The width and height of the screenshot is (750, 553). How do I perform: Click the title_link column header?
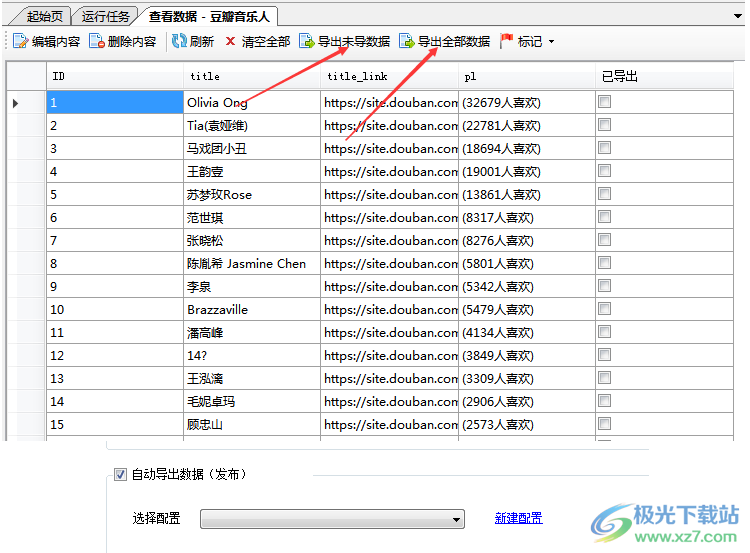point(389,77)
